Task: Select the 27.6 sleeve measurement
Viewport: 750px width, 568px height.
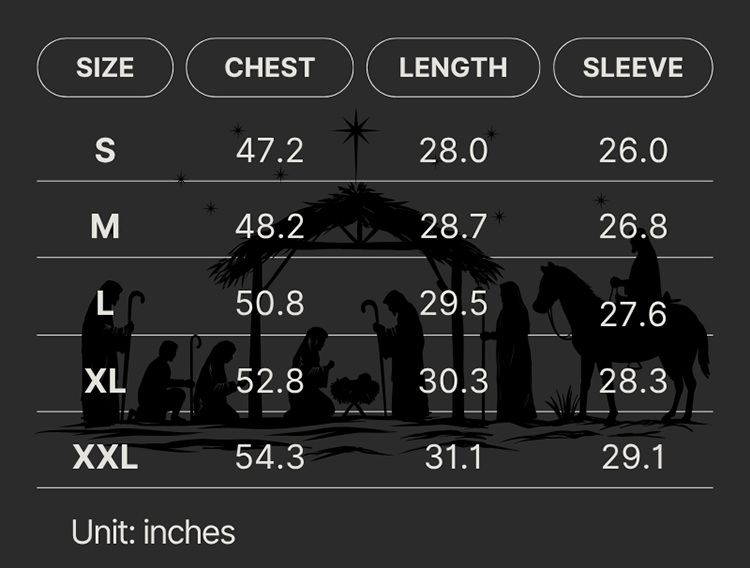Action: tap(633, 314)
